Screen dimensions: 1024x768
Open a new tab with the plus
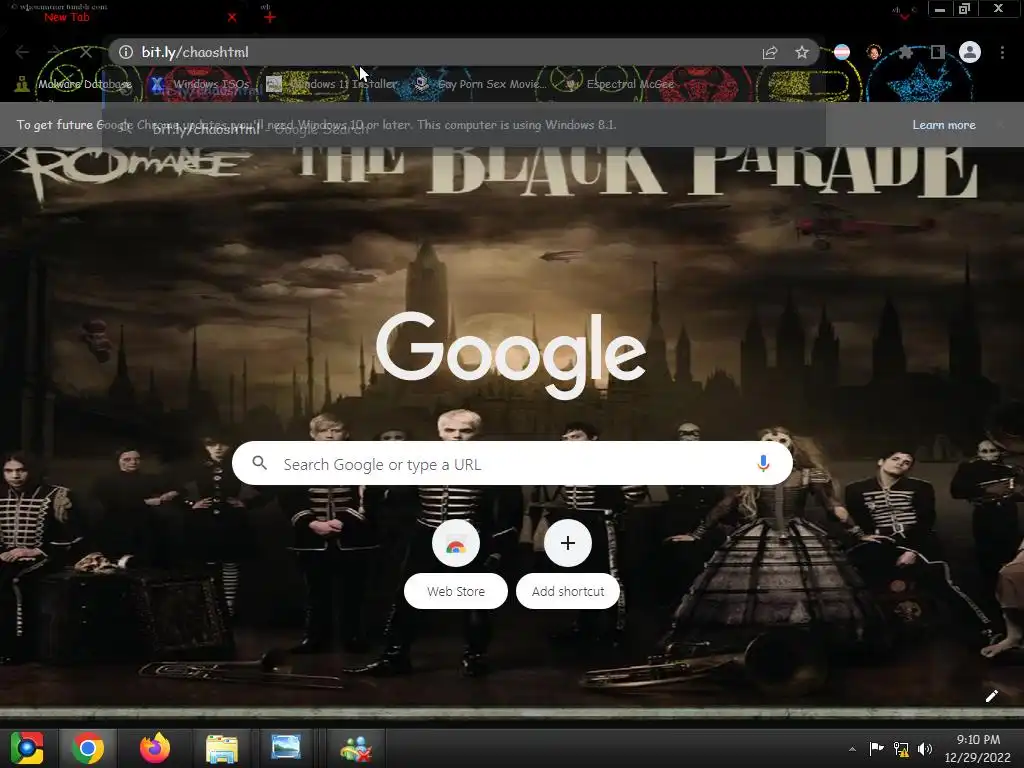click(x=270, y=17)
